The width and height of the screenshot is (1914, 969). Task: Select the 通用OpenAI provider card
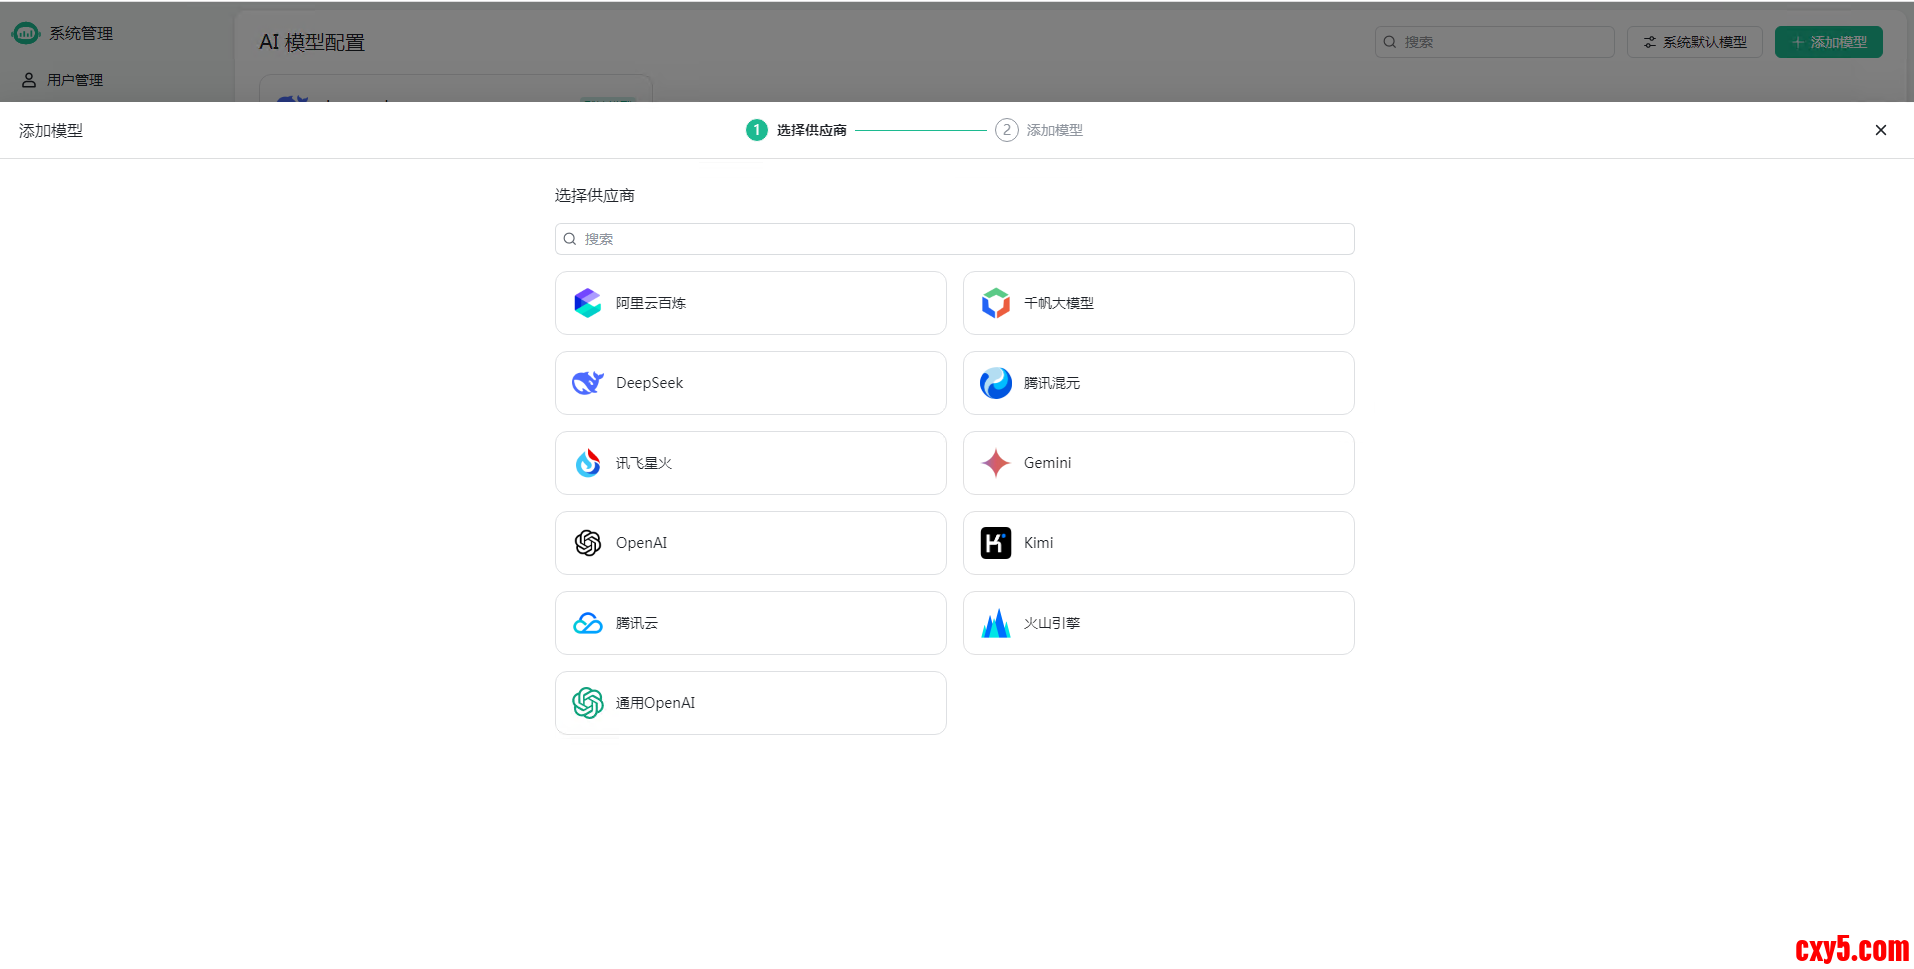coord(750,703)
